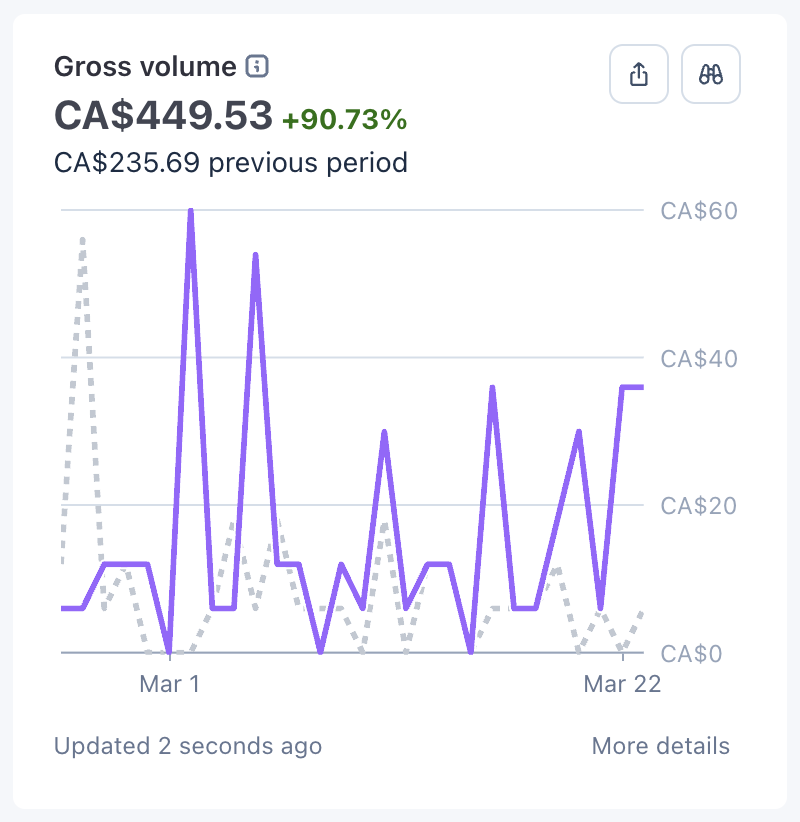This screenshot has height=822, width=800.
Task: Click the purple line start at chart left
Action: coord(63,608)
